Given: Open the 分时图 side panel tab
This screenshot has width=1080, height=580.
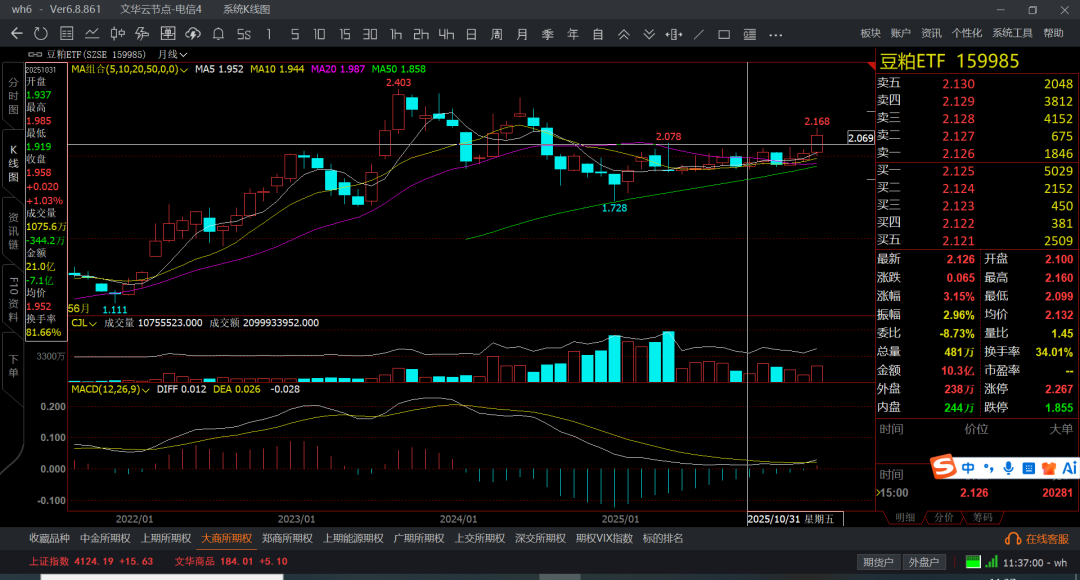Looking at the screenshot, I should [13, 95].
